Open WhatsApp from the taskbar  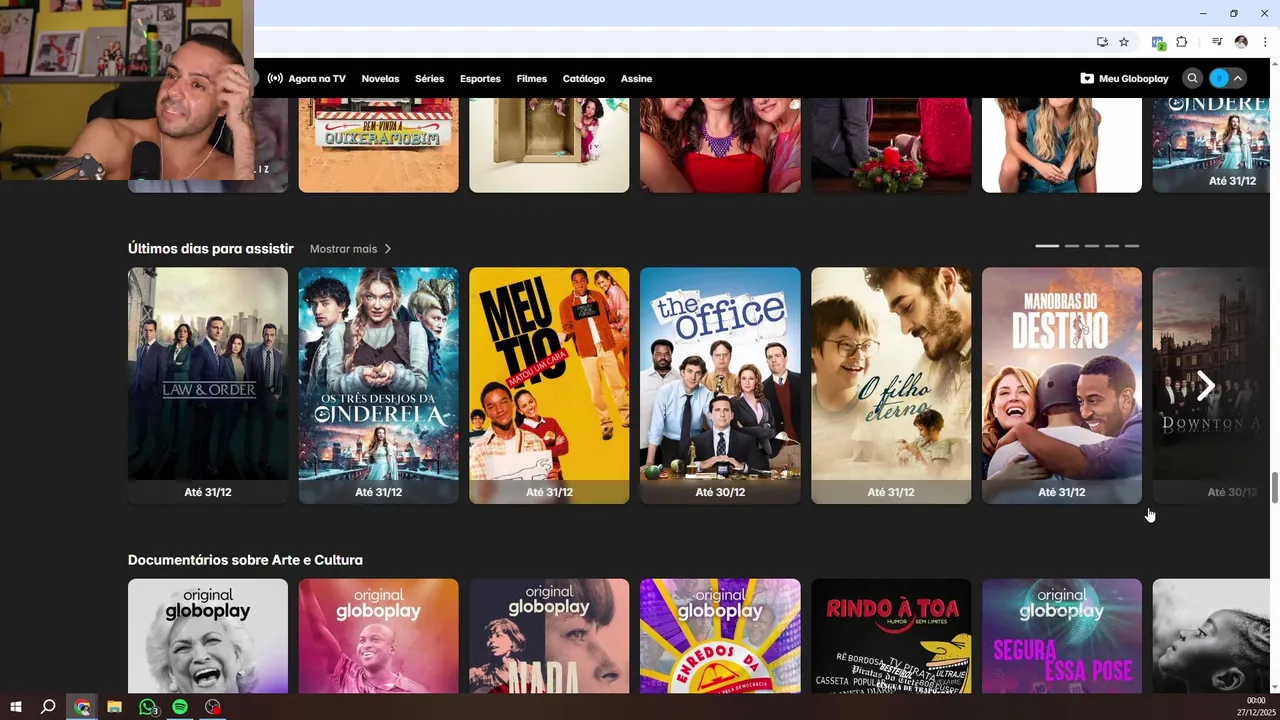coord(148,707)
